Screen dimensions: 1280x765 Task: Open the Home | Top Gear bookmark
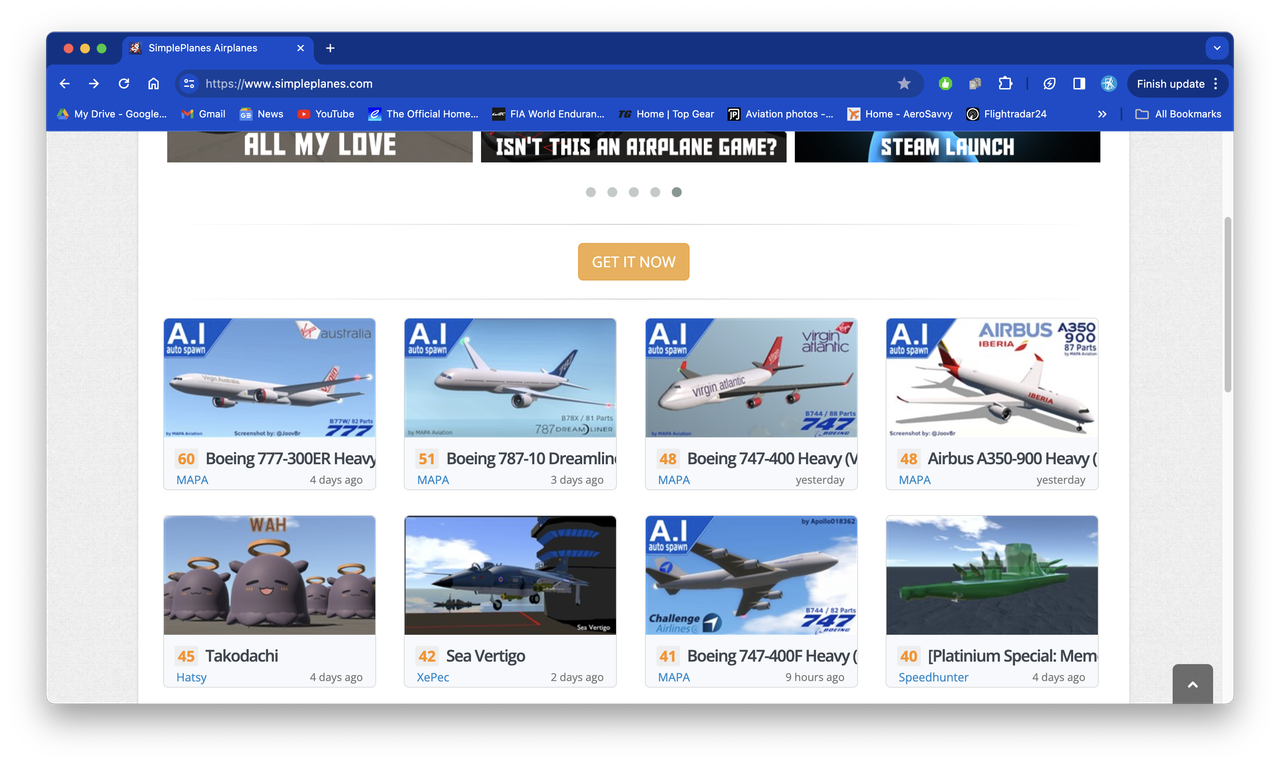point(666,114)
